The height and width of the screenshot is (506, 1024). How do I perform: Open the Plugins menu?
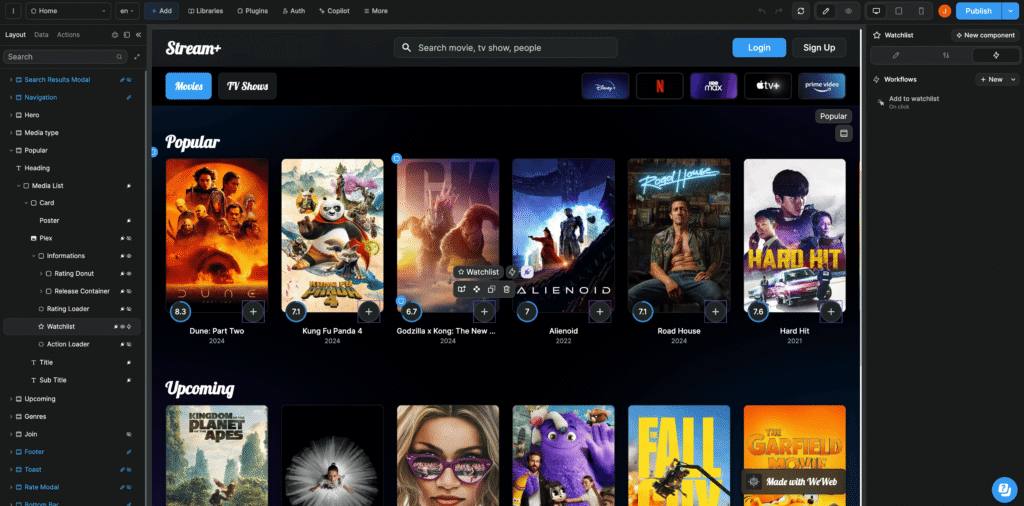pos(252,11)
